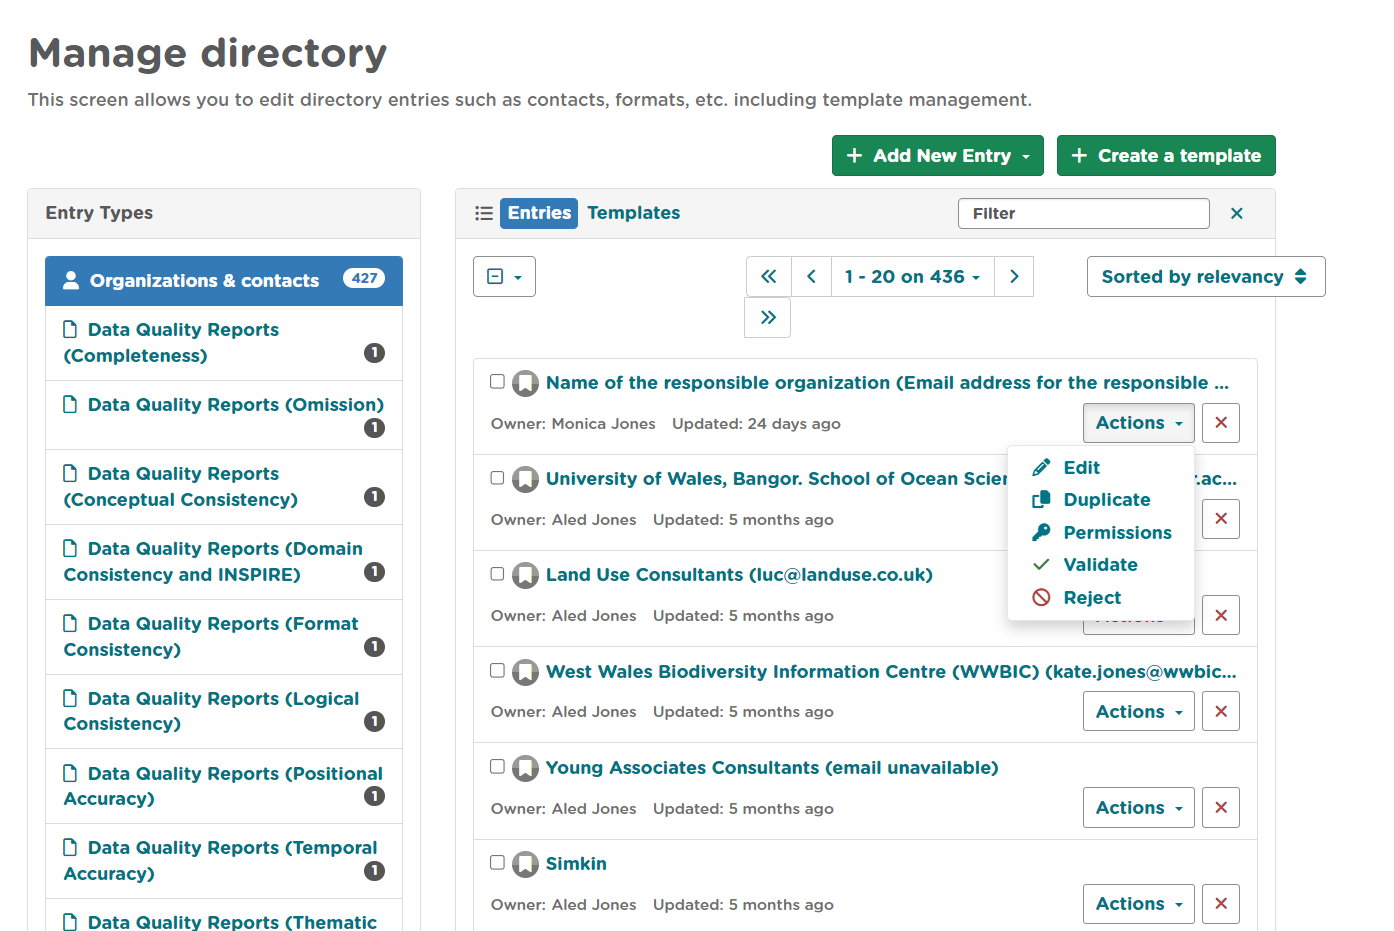1394x931 pixels.
Task: Open the Add New Entry dropdown
Action: tap(938, 156)
